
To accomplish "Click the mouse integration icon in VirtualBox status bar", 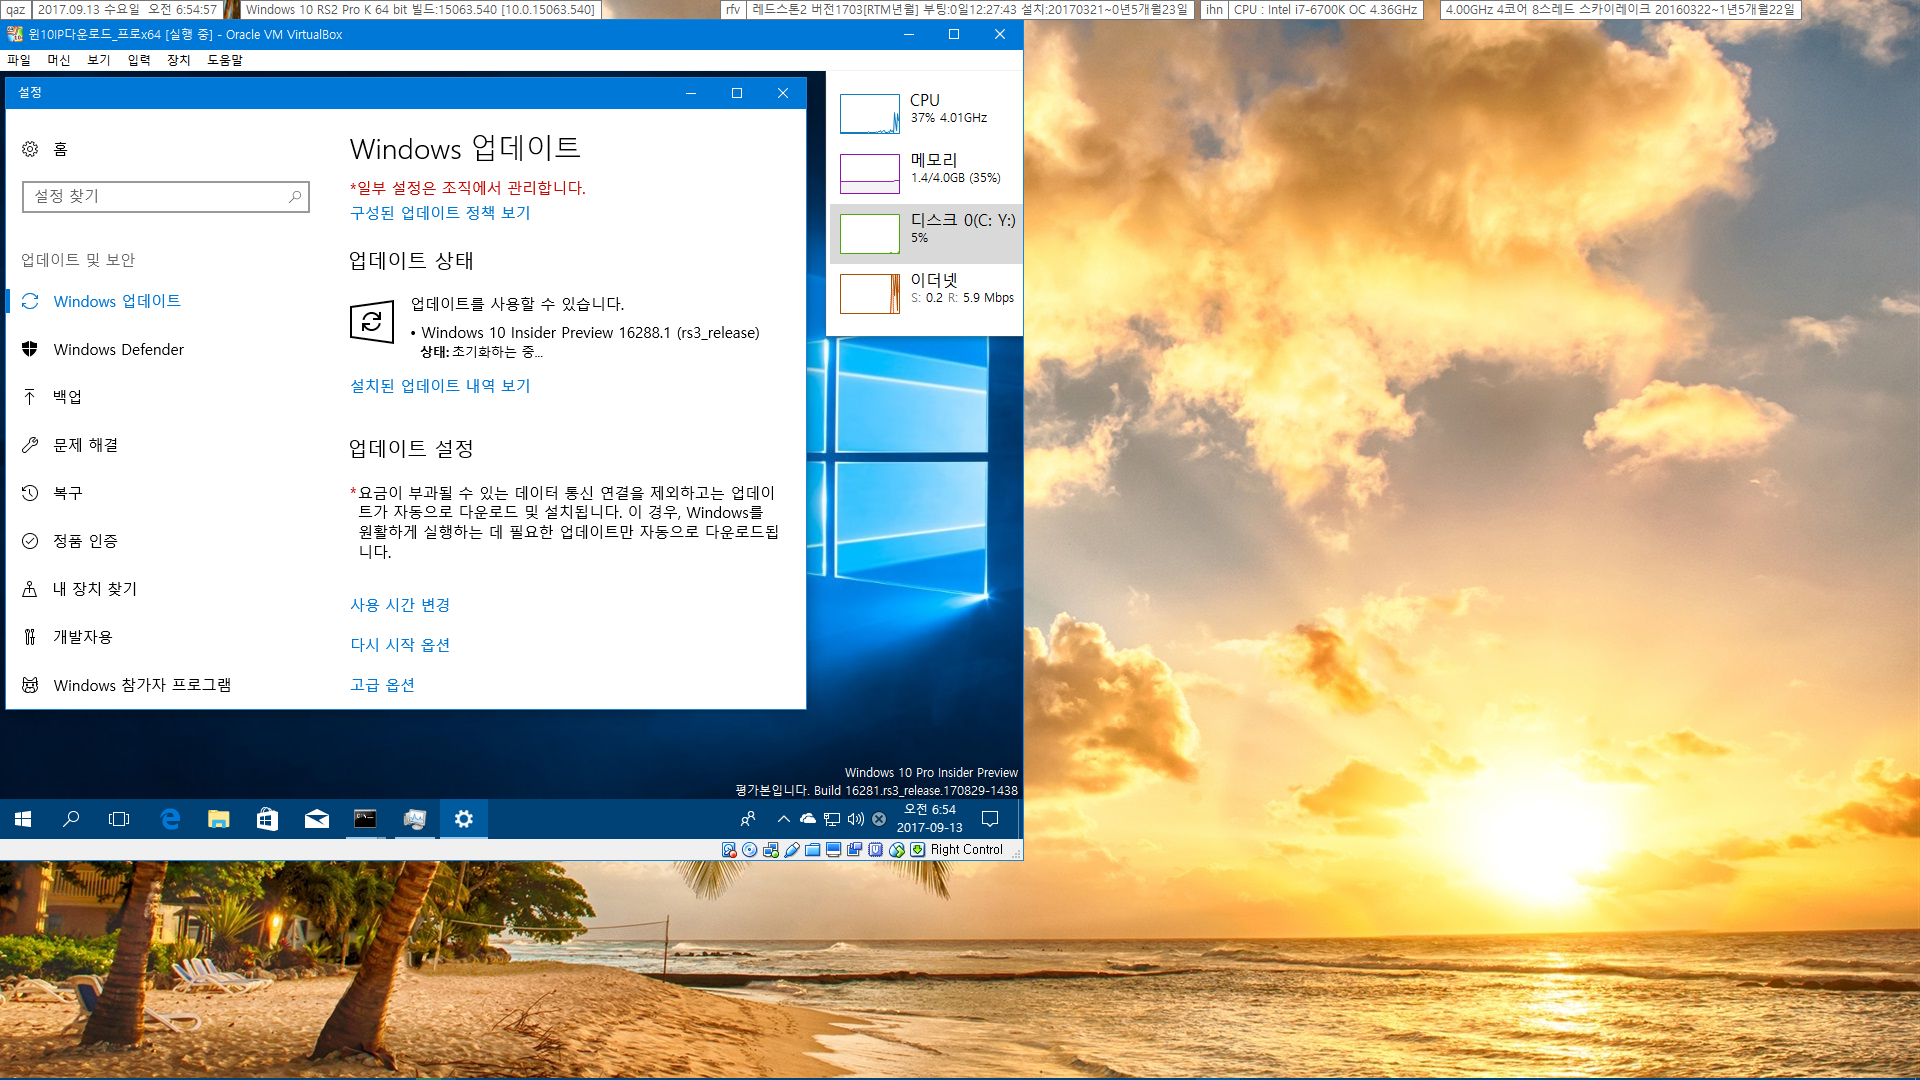I will point(897,850).
